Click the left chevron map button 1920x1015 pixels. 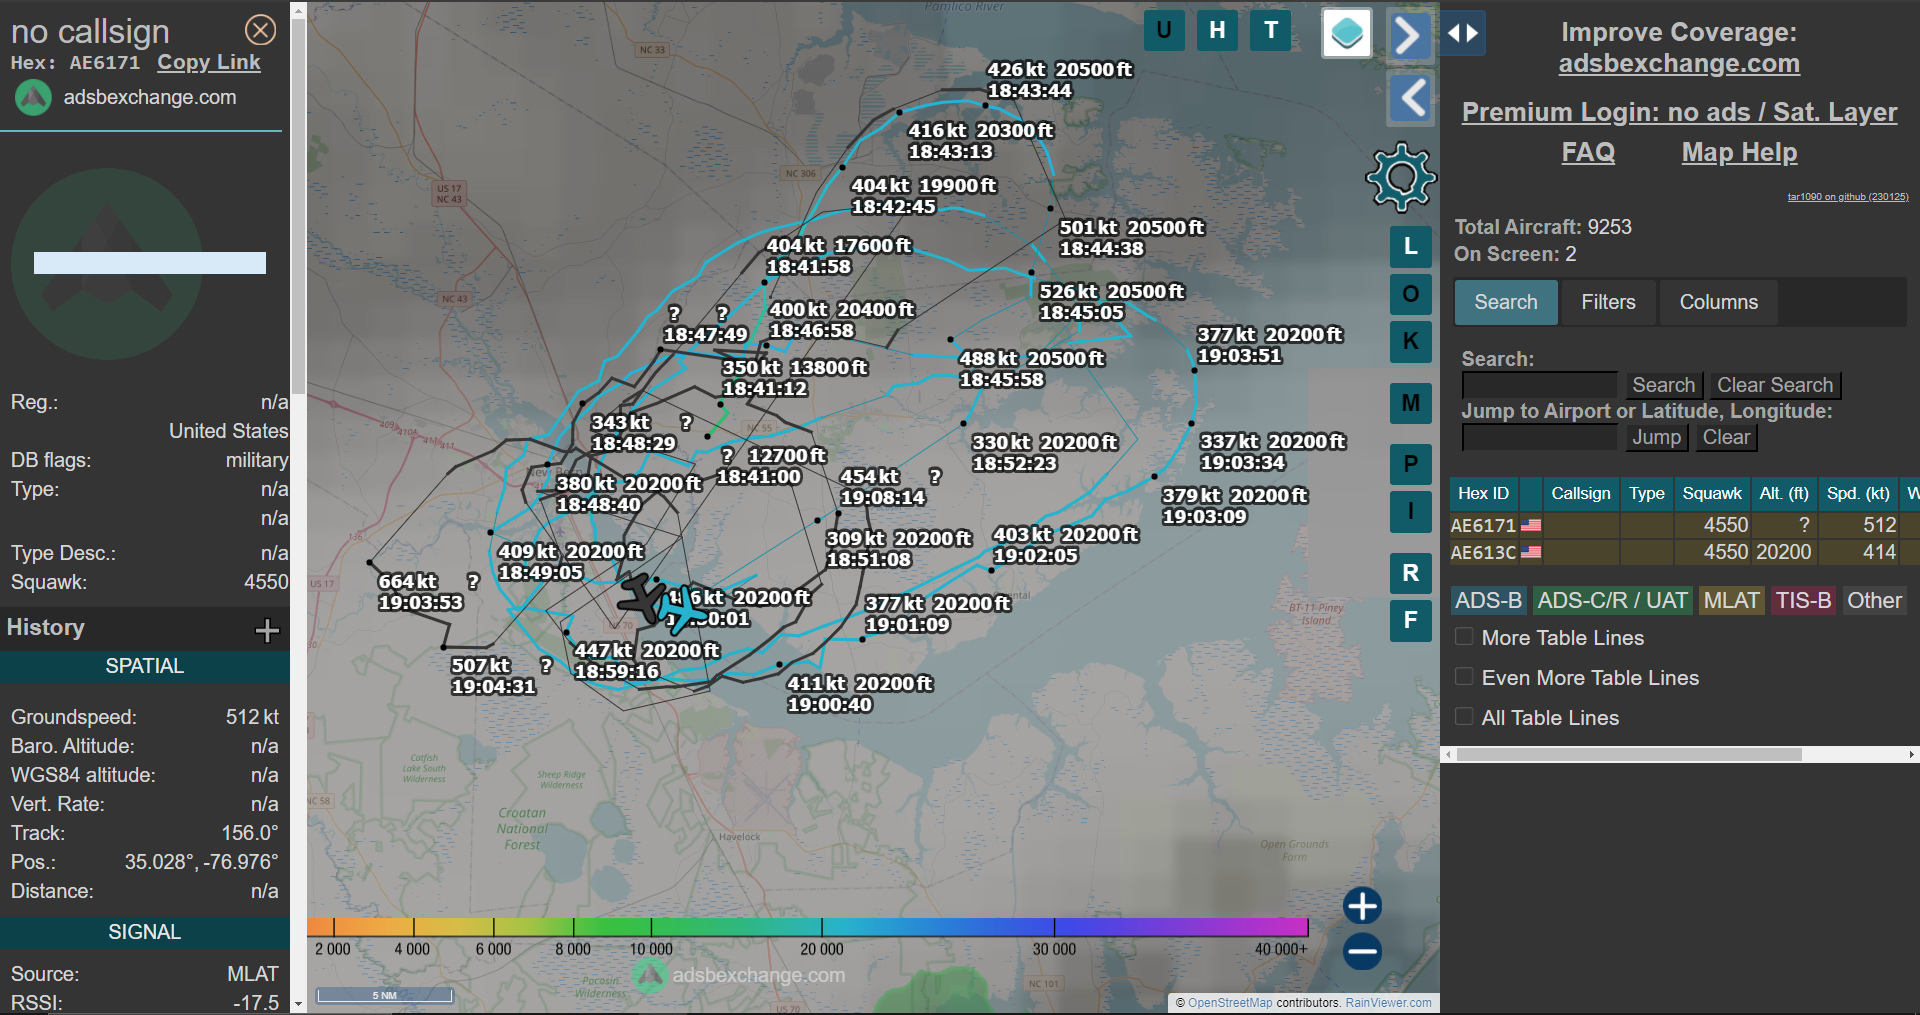(x=1410, y=98)
